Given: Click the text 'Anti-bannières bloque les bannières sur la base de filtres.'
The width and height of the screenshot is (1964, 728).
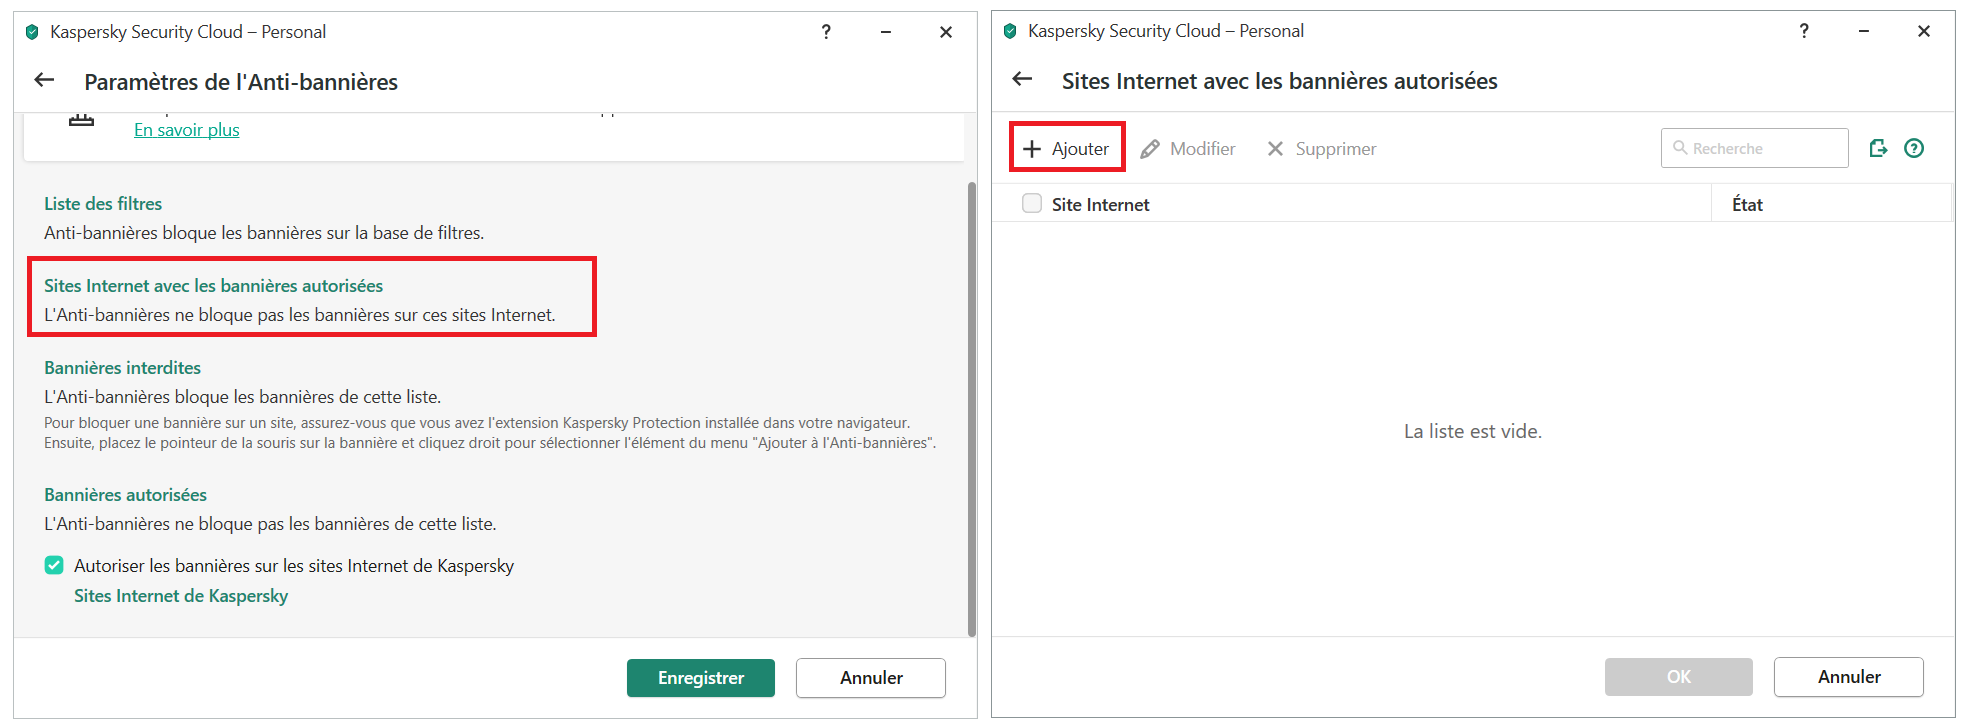Looking at the screenshot, I should click(264, 233).
